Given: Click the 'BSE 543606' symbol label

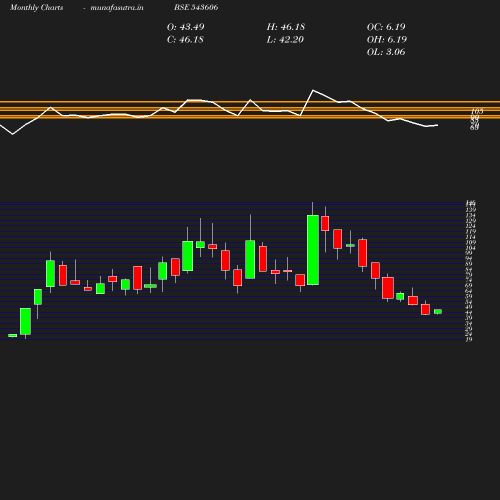Looking at the screenshot, I should point(196,7).
